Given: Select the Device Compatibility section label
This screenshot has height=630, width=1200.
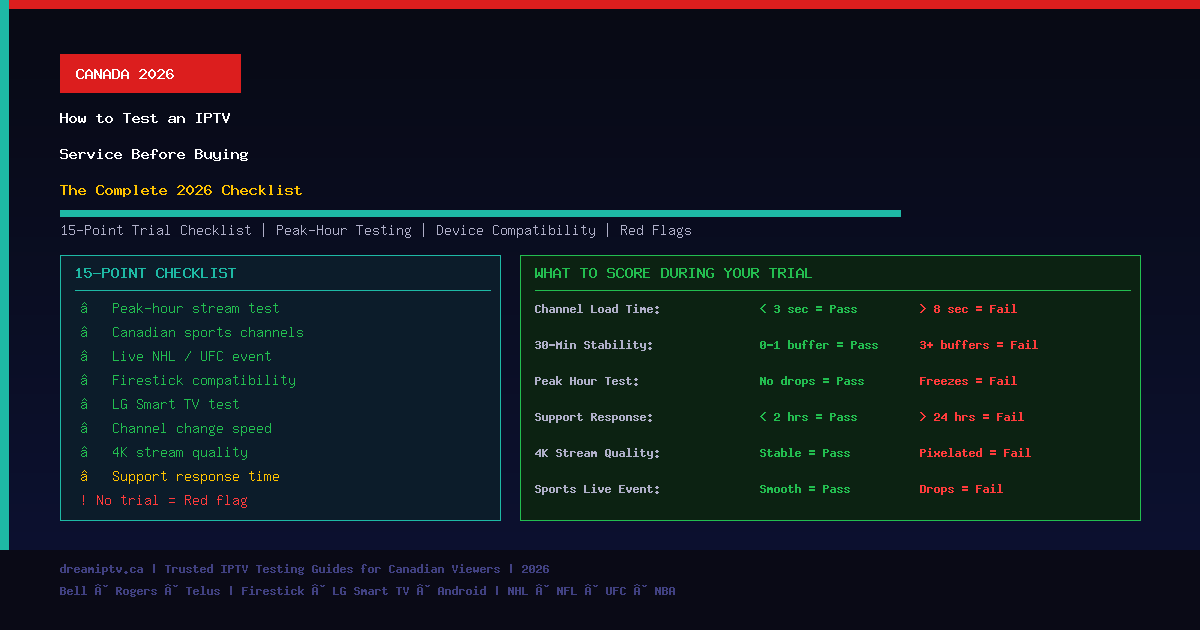Looking at the screenshot, I should coord(516,231).
